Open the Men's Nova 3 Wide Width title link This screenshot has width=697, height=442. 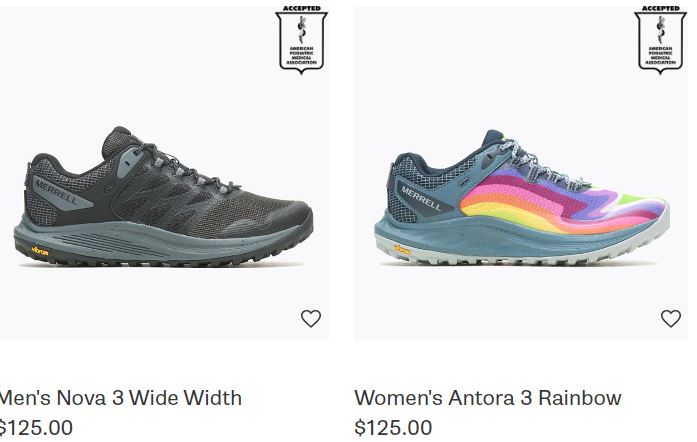(120, 398)
